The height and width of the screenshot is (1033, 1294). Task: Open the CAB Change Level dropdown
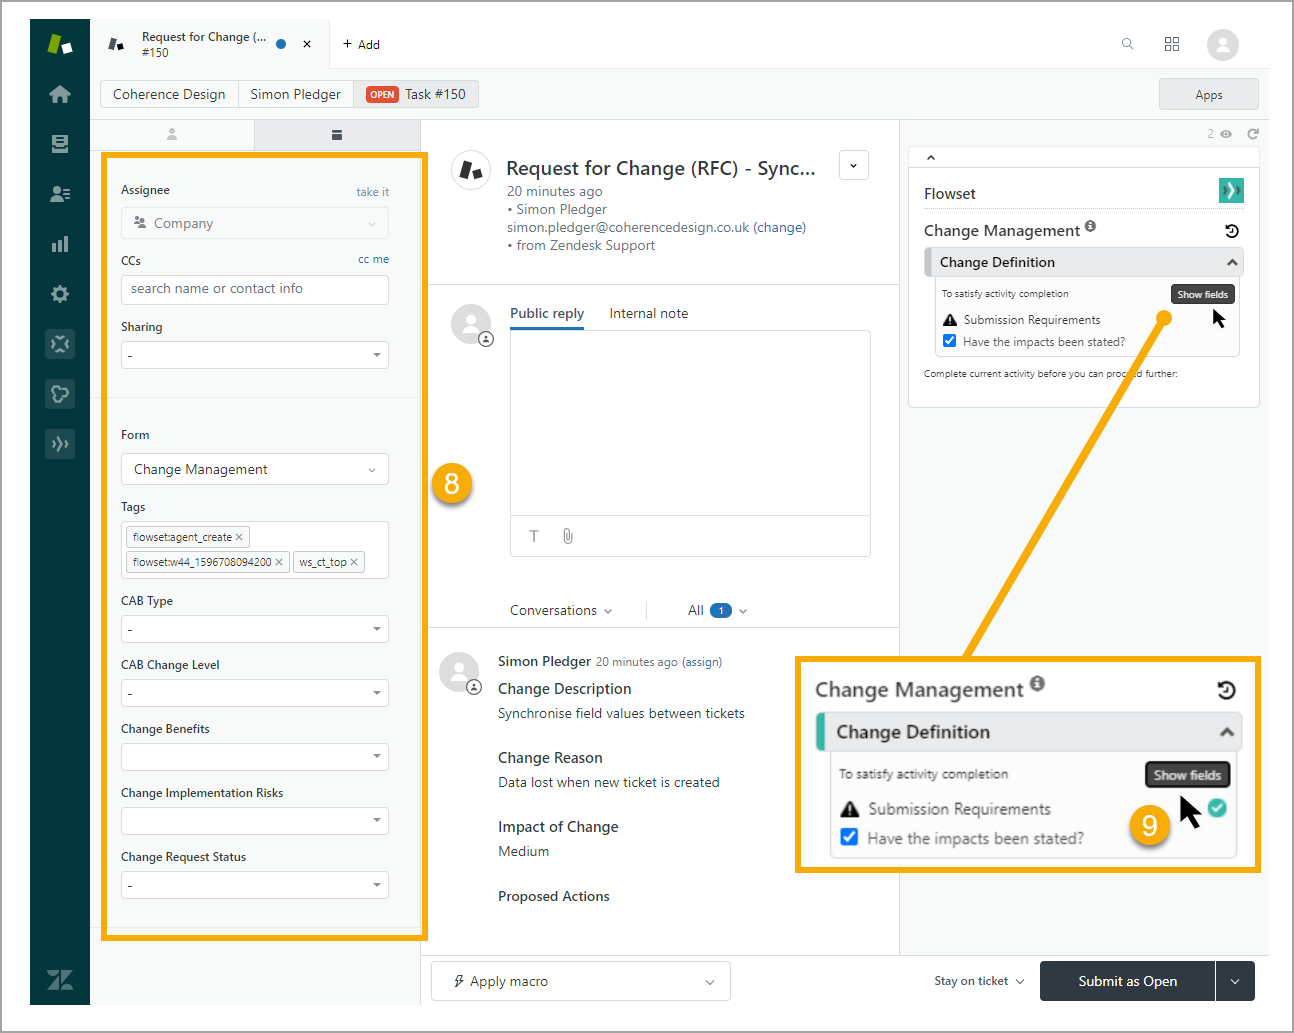(x=255, y=693)
